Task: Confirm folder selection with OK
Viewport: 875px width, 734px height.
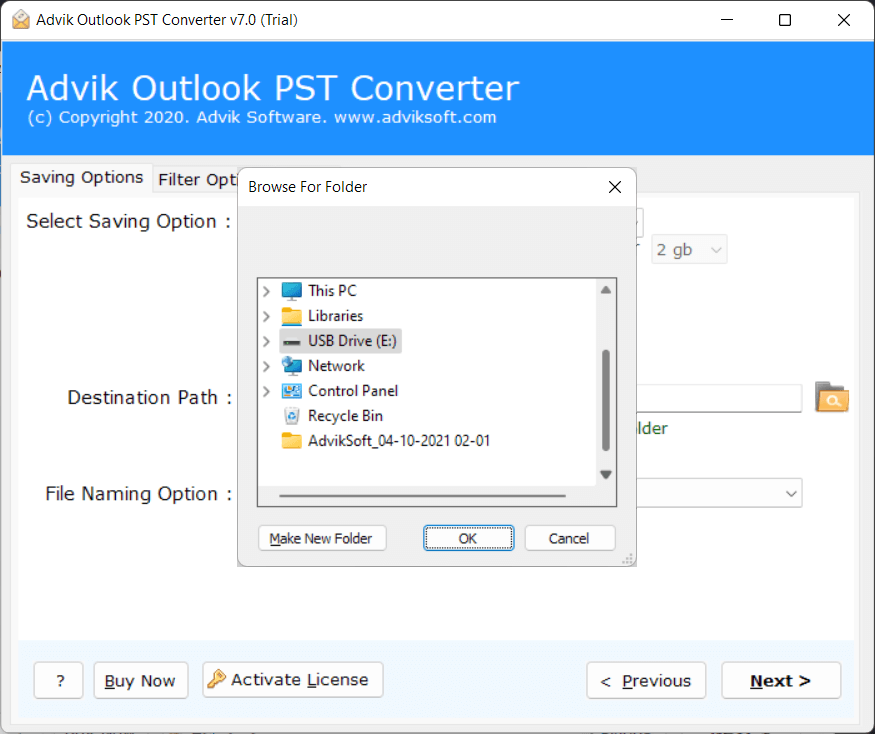Action: coord(468,538)
